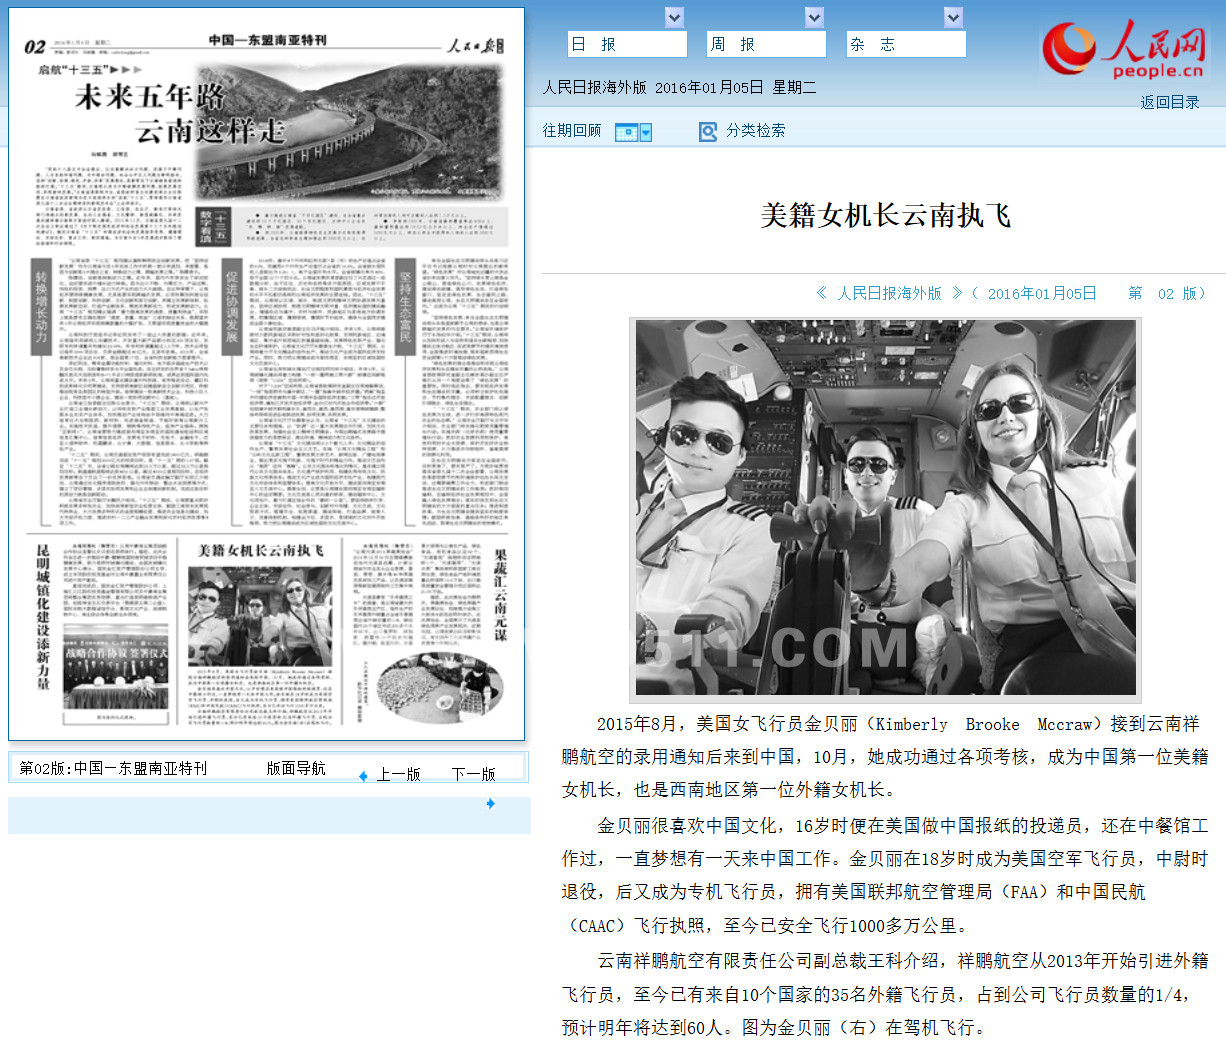Screen dimensions: 1226x1057
Task: Open the 杂志 menu box
Action: [x=905, y=45]
